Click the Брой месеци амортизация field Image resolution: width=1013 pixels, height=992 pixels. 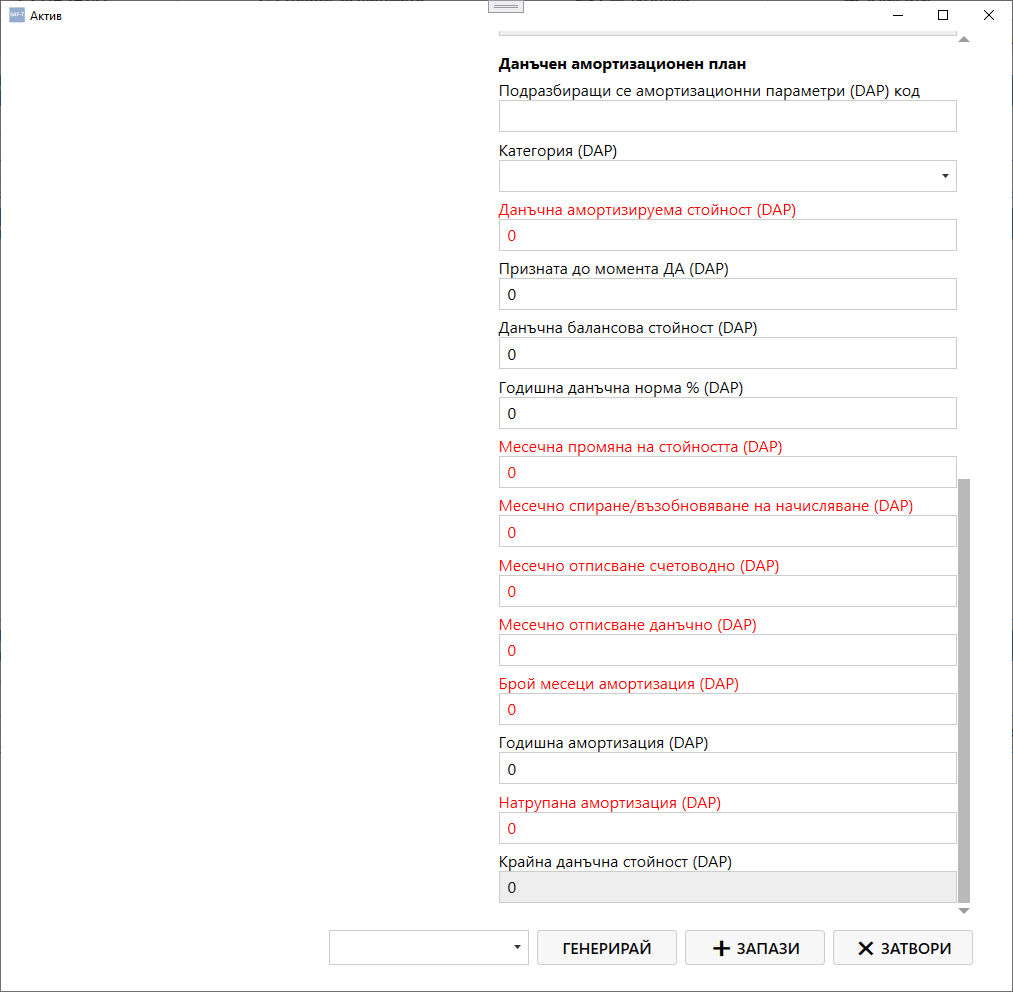coord(727,710)
